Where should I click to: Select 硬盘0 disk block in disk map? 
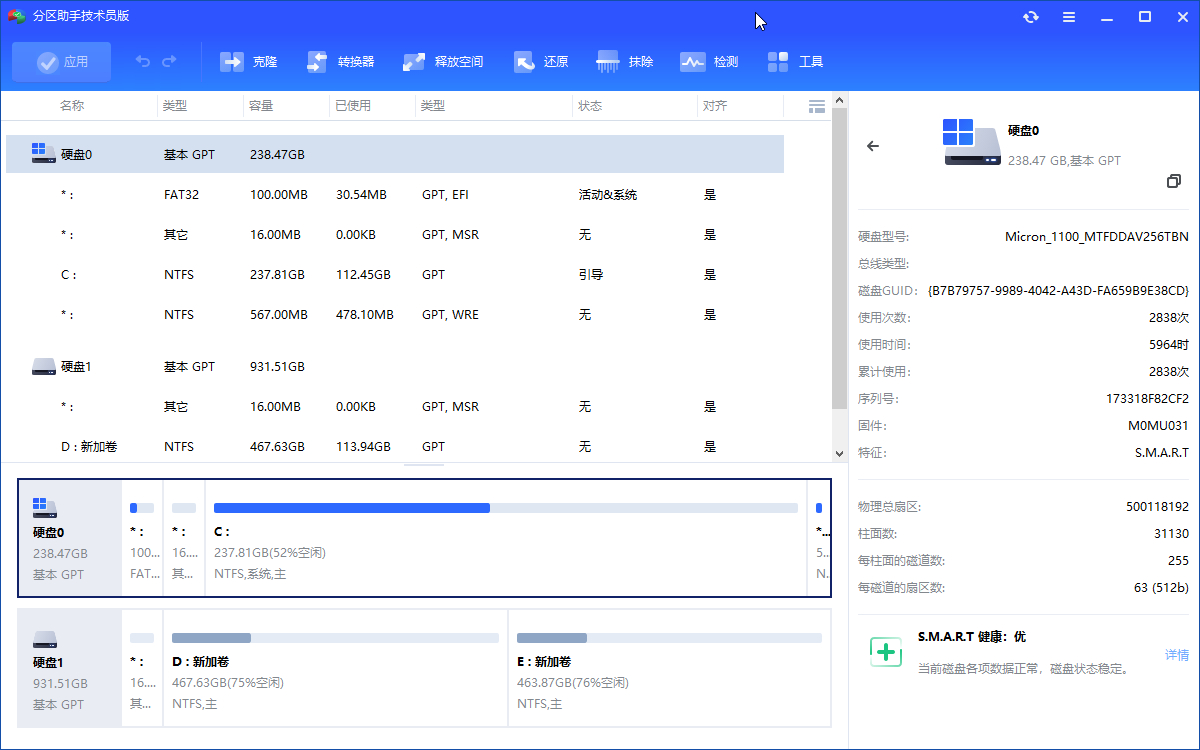[x=70, y=538]
